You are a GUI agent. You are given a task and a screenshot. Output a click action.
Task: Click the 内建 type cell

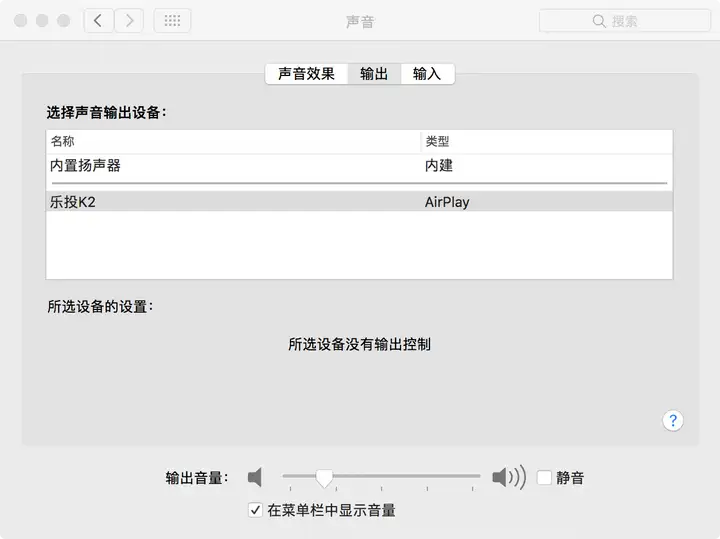[439, 166]
